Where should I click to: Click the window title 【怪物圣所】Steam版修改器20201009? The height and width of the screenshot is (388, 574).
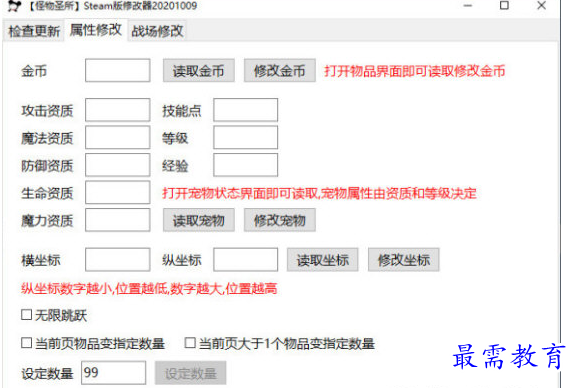tap(111, 5)
